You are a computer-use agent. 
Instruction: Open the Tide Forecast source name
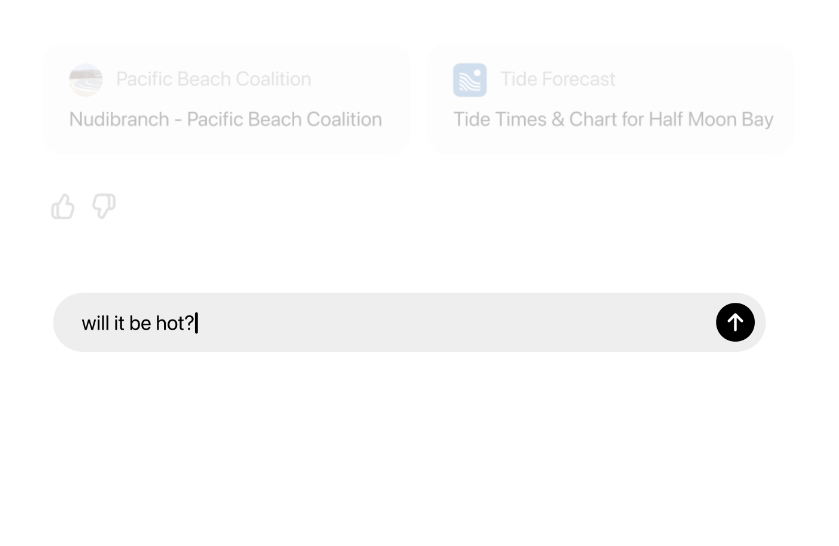pyautogui.click(x=558, y=79)
